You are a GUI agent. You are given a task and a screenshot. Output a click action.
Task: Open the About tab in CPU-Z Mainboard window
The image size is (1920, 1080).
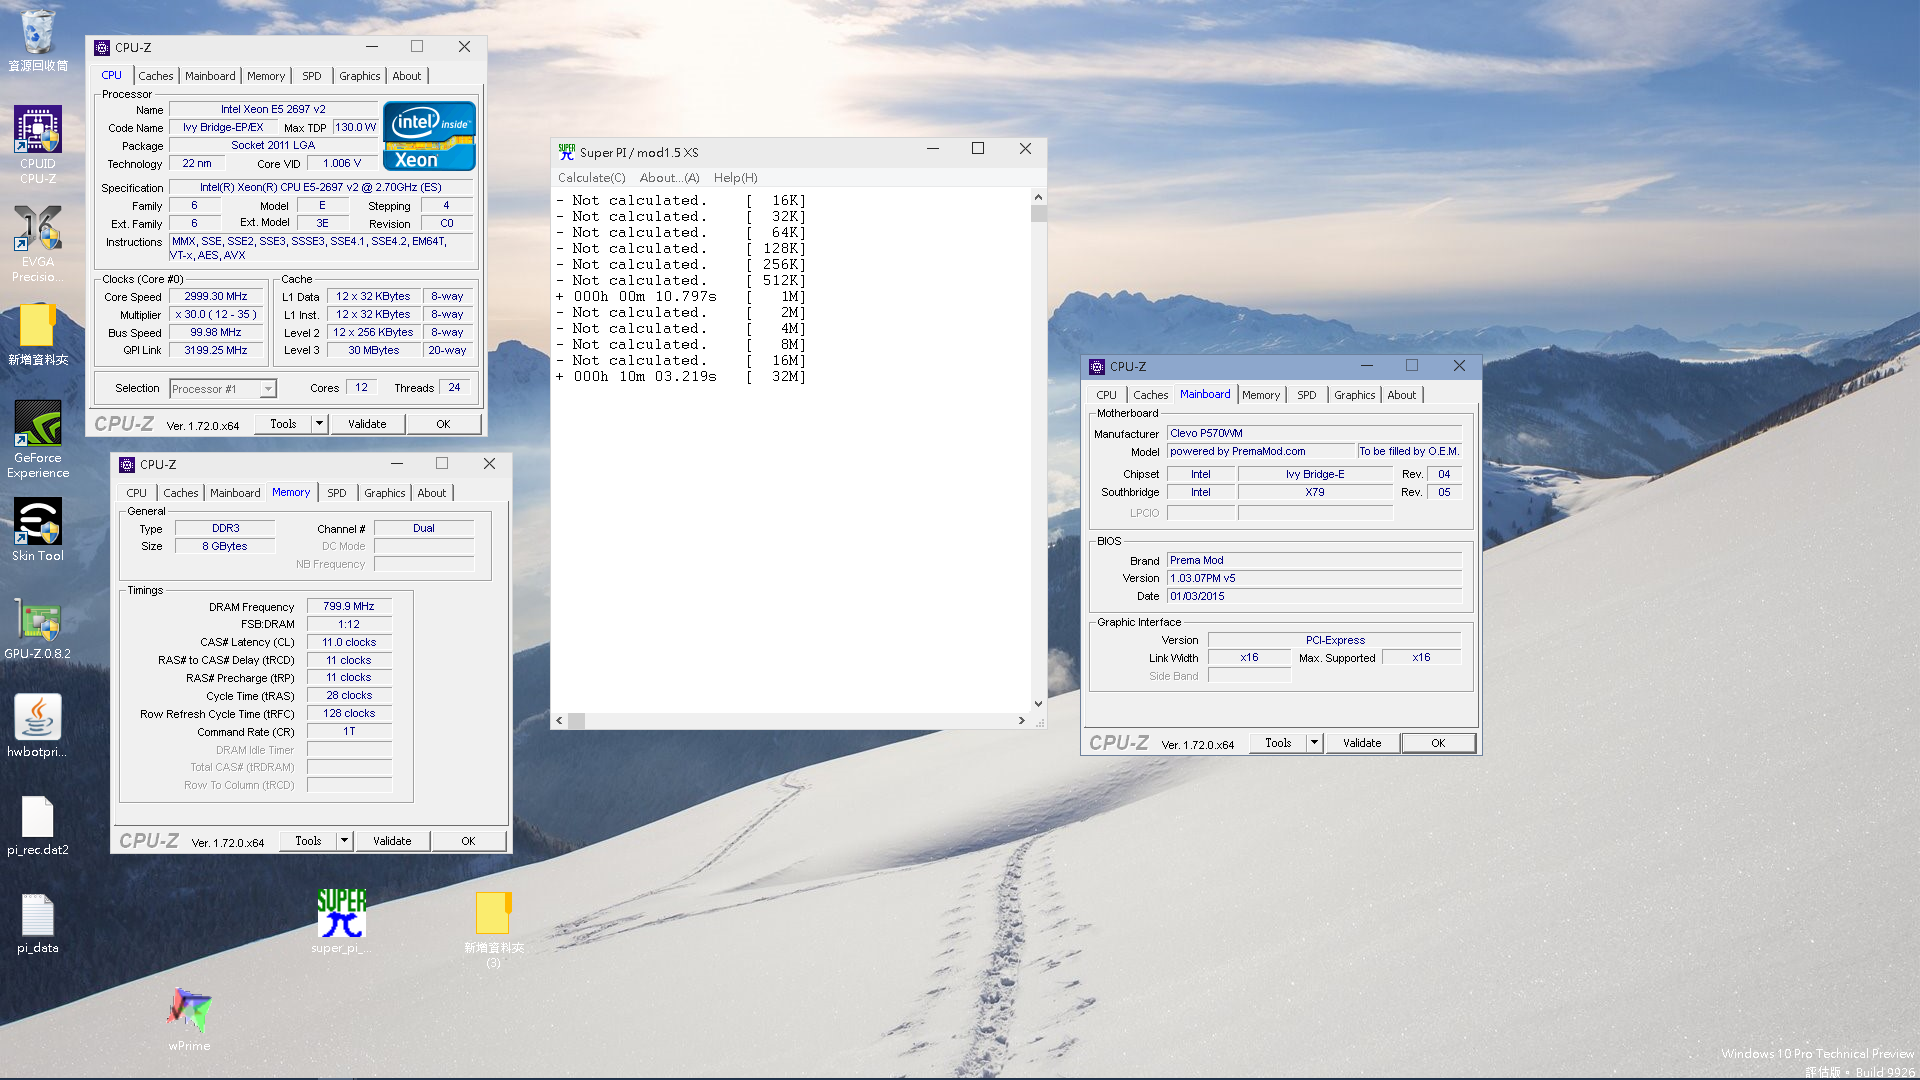(1401, 395)
